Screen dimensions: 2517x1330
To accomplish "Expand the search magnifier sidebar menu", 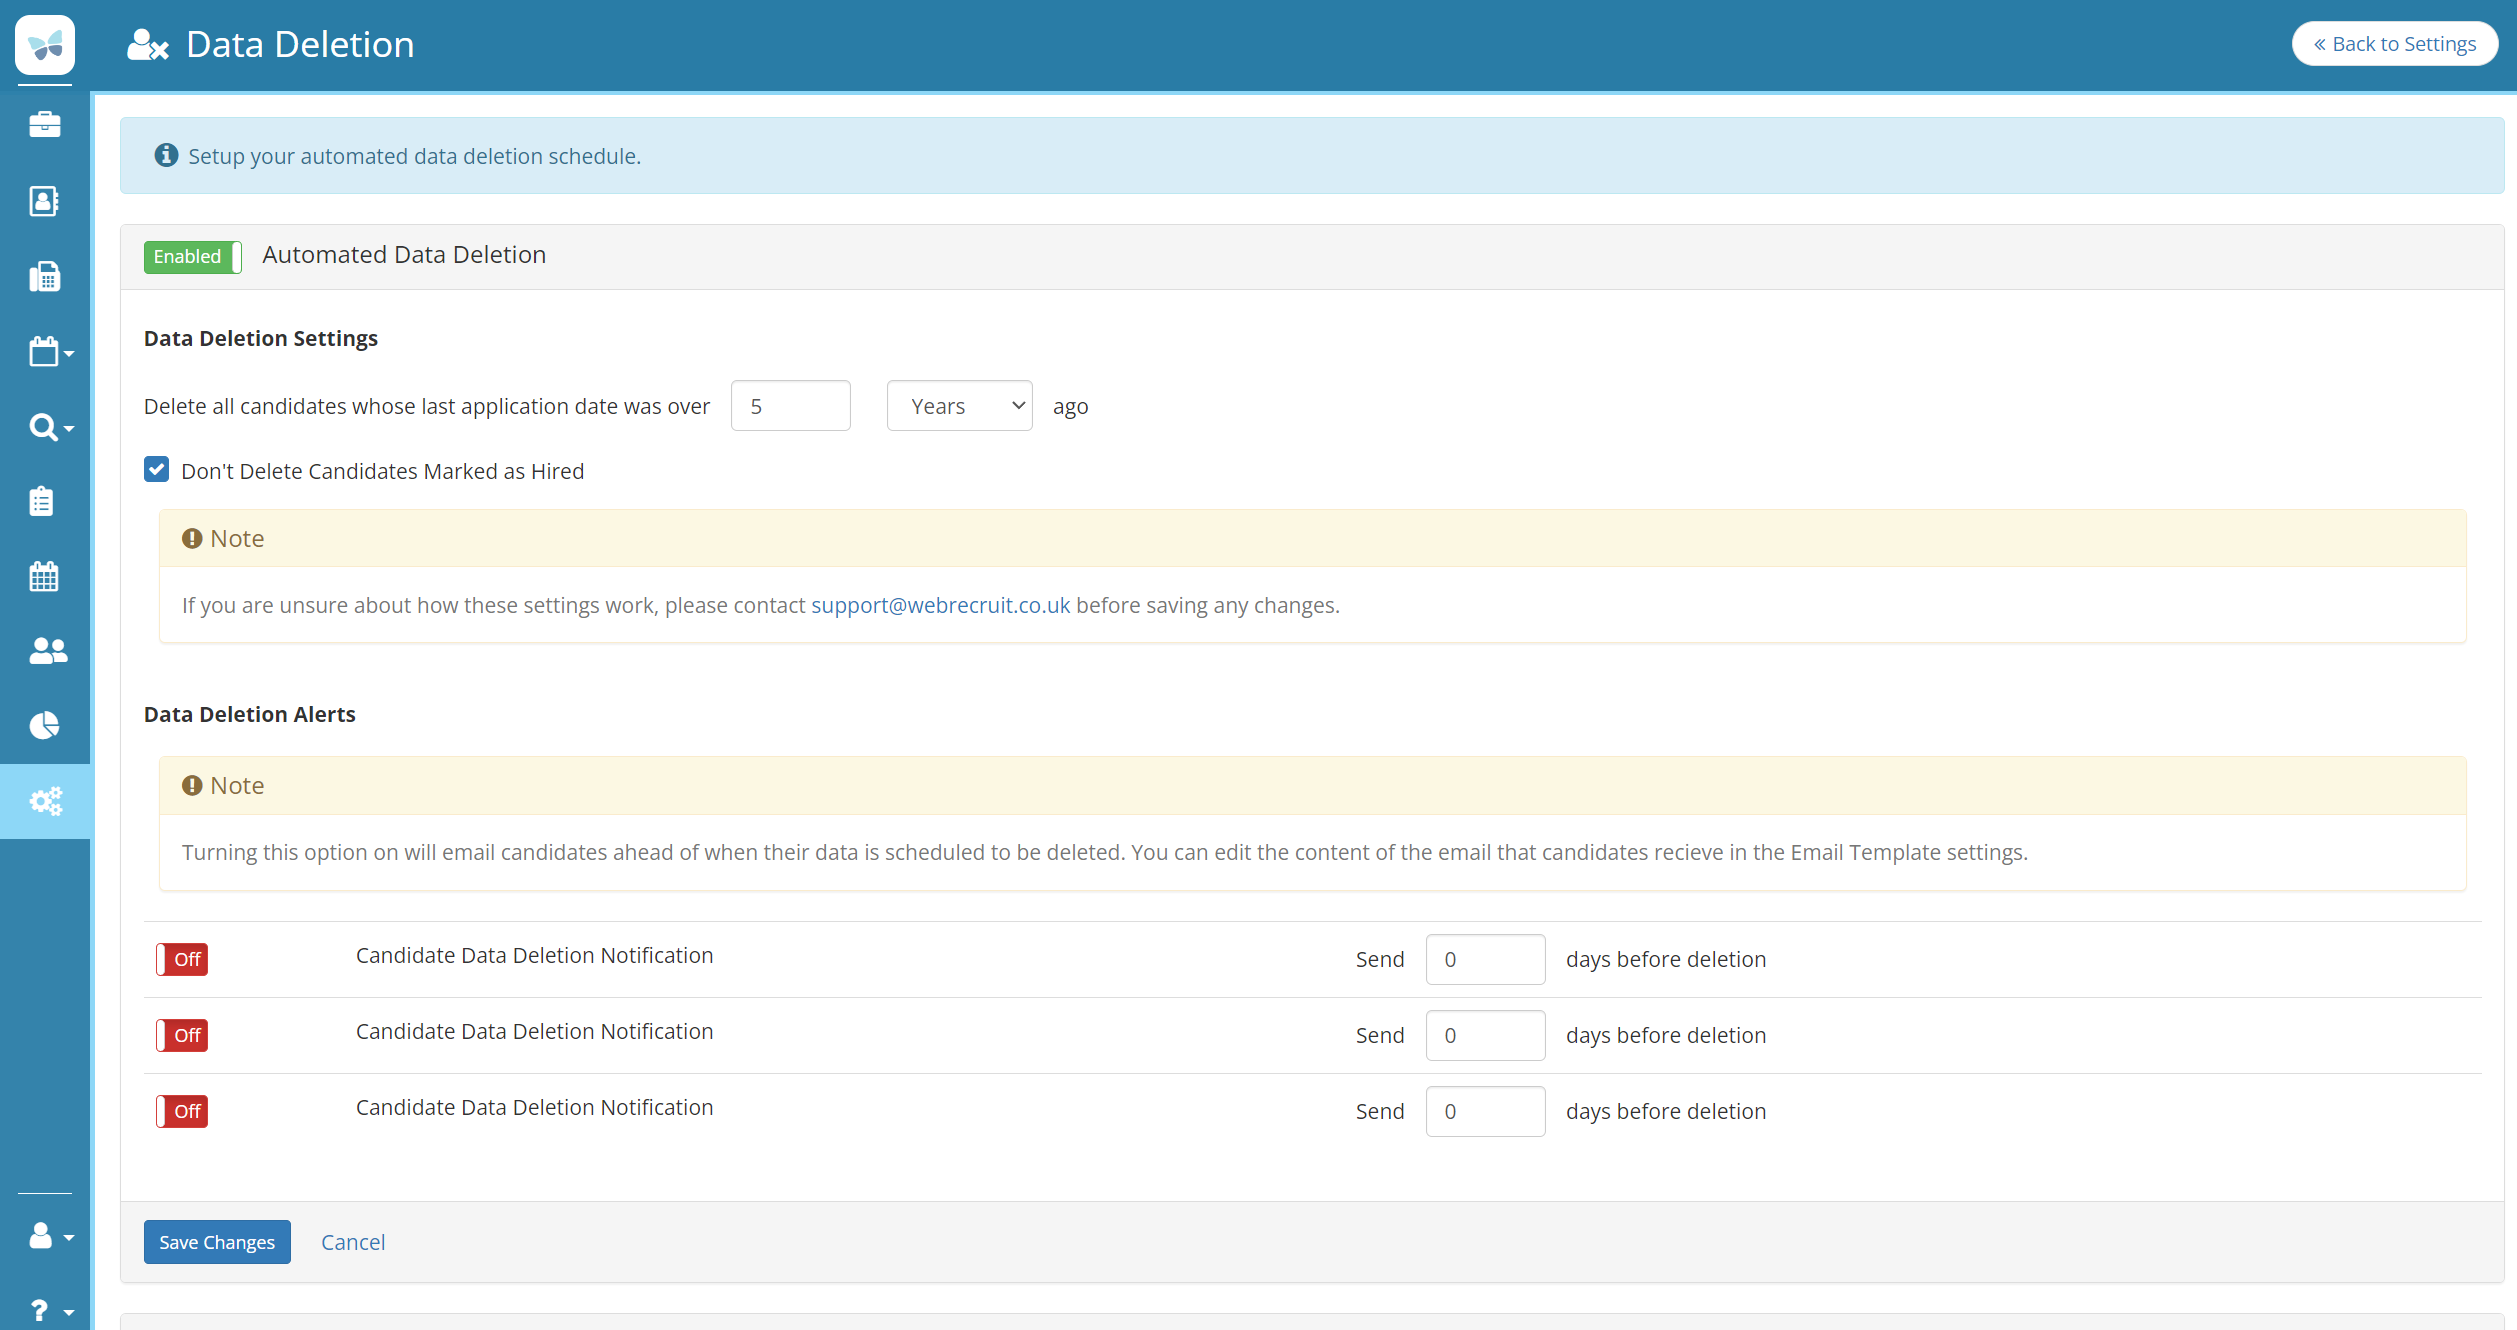I will [x=50, y=427].
